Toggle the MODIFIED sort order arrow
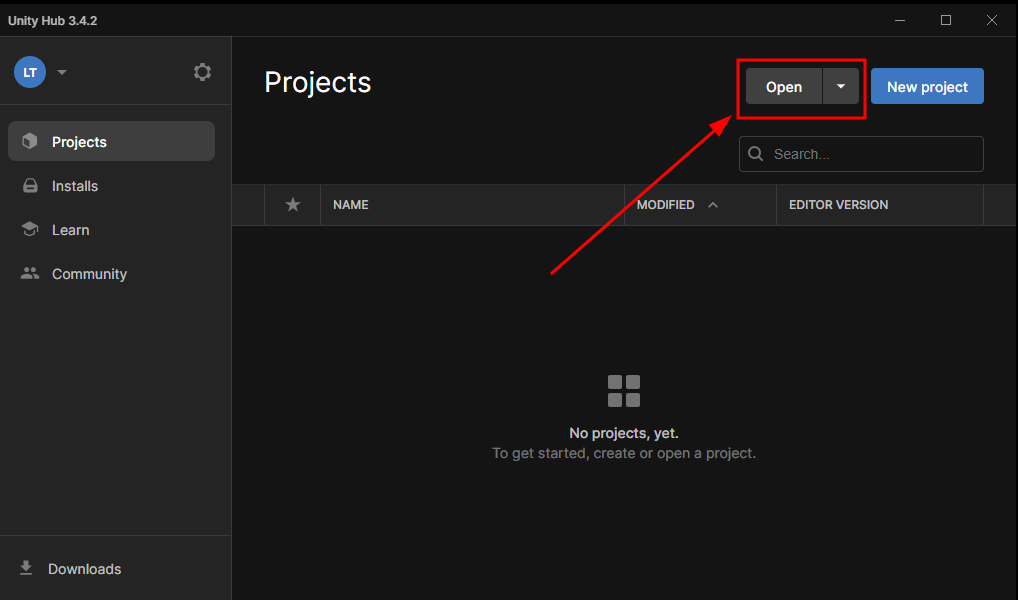The image size is (1018, 600). click(x=713, y=205)
